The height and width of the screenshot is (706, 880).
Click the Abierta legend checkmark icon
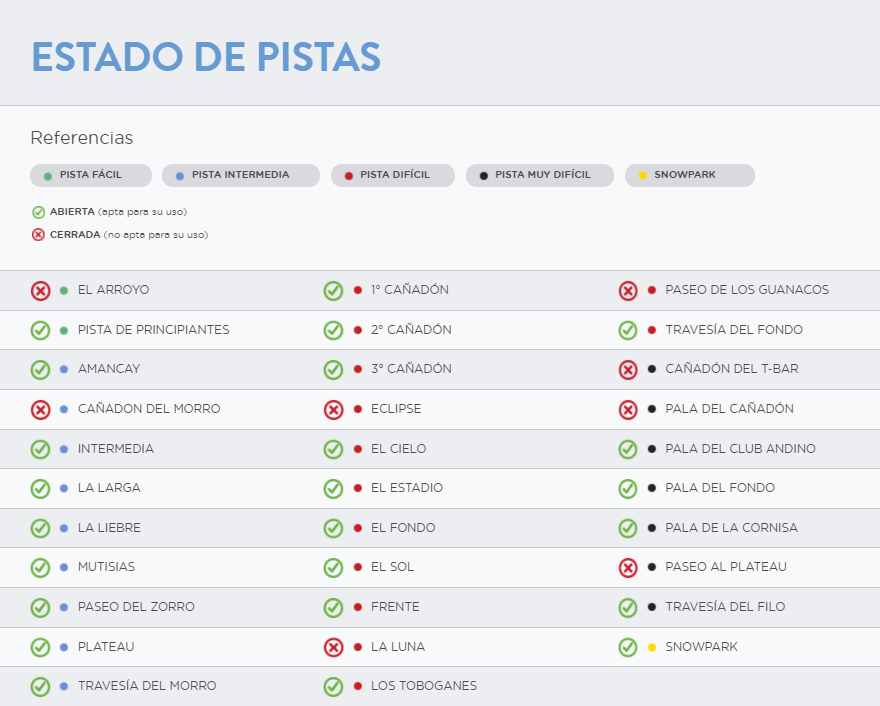point(38,212)
